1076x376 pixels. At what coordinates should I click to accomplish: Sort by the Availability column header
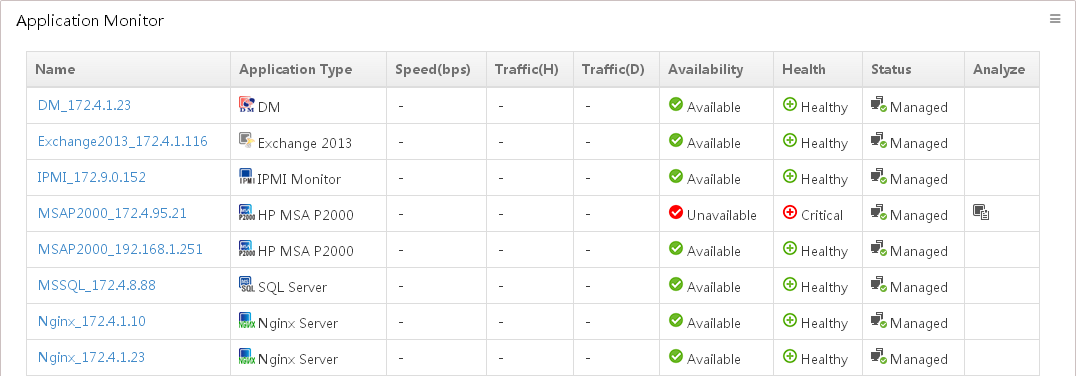[x=705, y=69]
